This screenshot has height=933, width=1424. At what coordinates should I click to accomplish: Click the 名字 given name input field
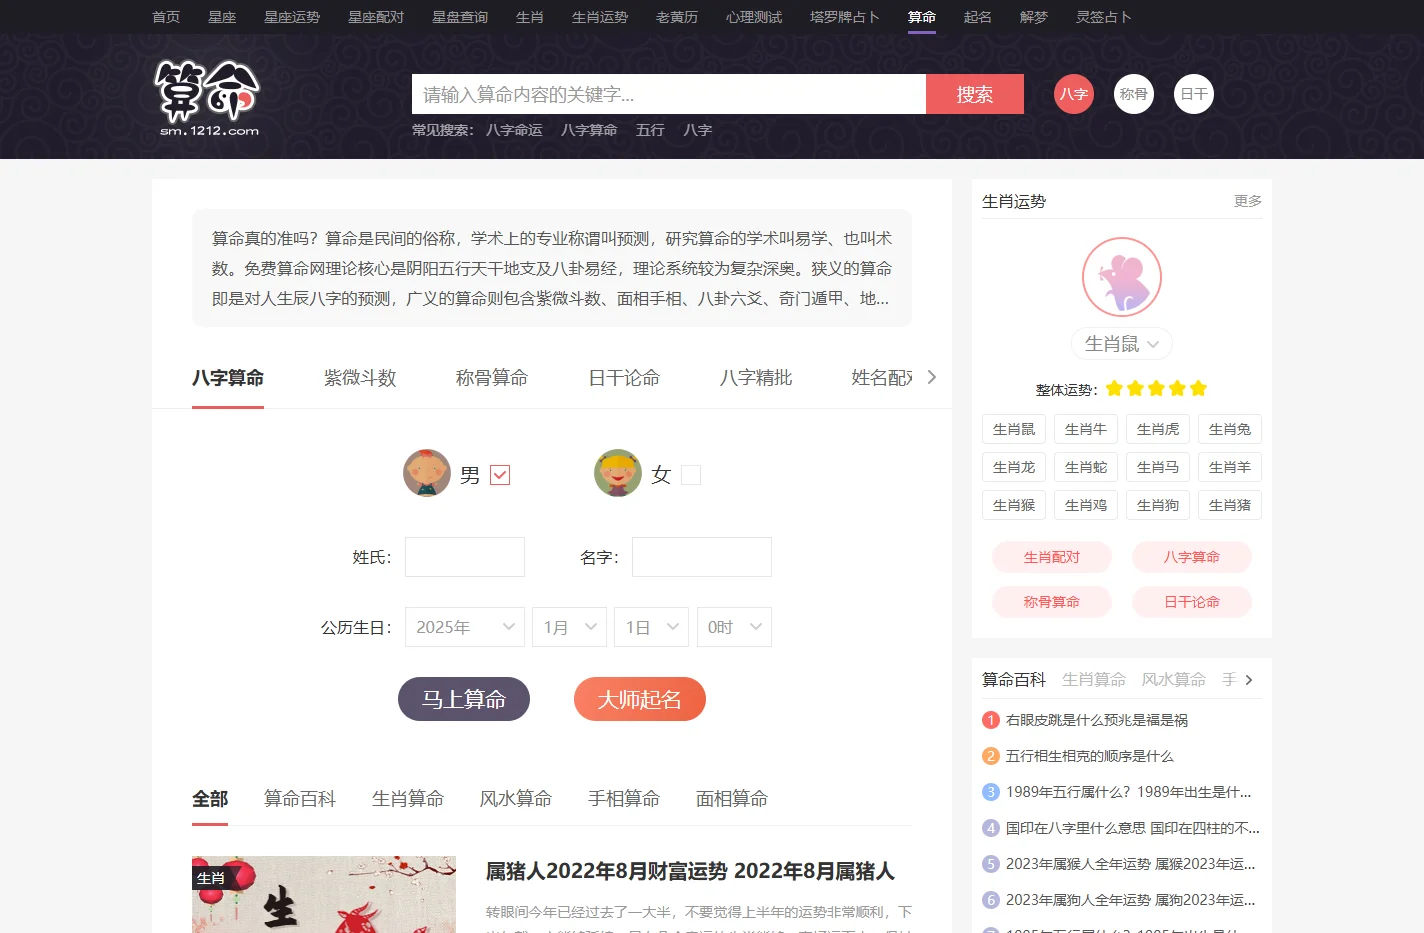coord(702,557)
